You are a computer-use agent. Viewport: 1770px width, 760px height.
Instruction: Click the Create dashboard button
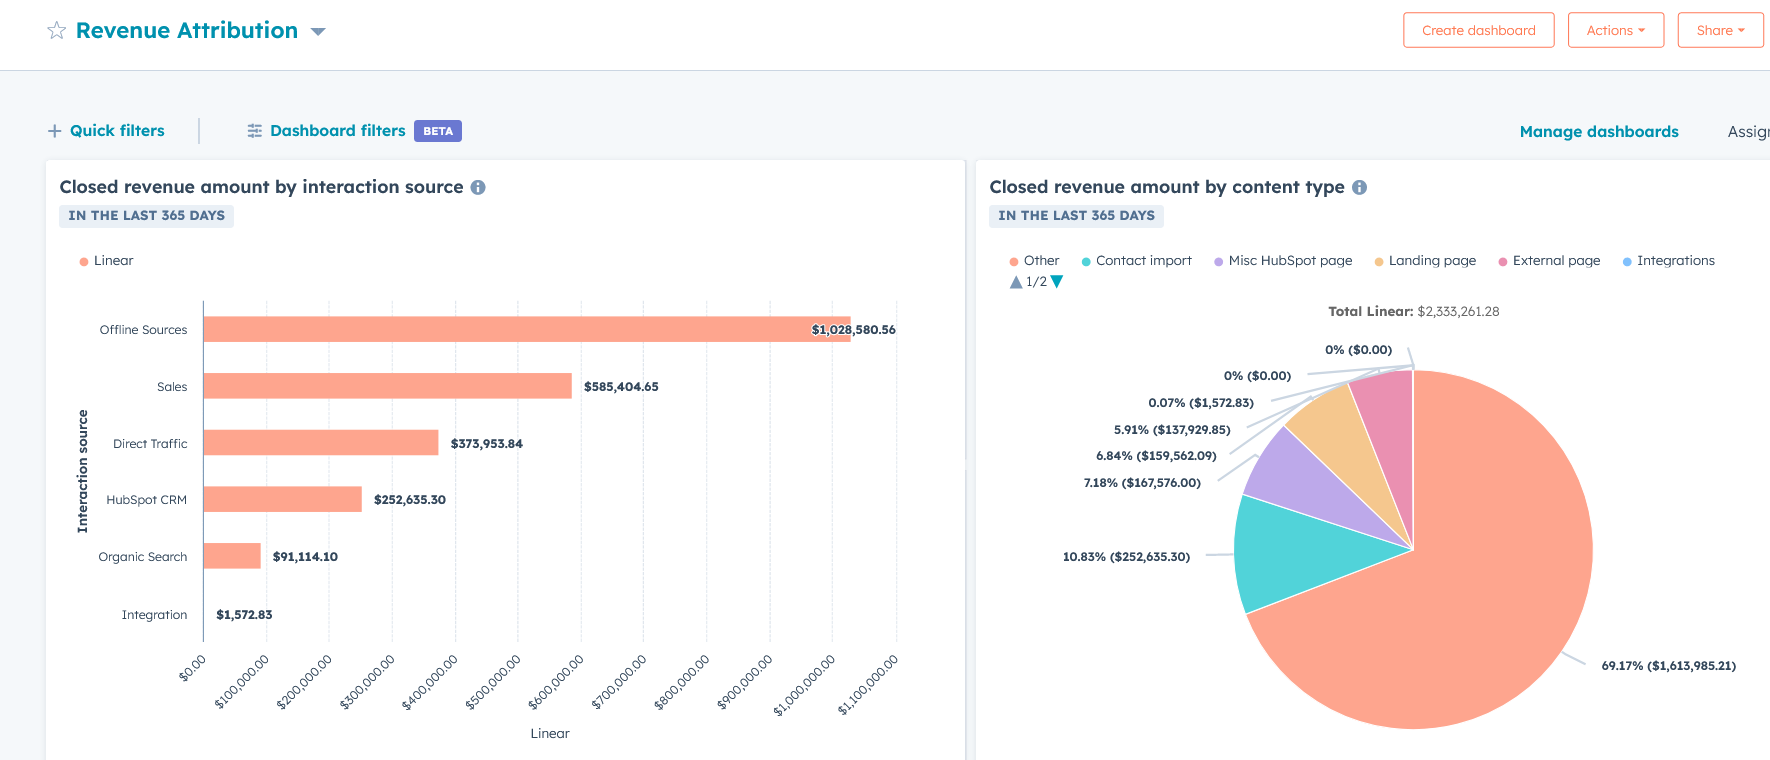[1479, 30]
